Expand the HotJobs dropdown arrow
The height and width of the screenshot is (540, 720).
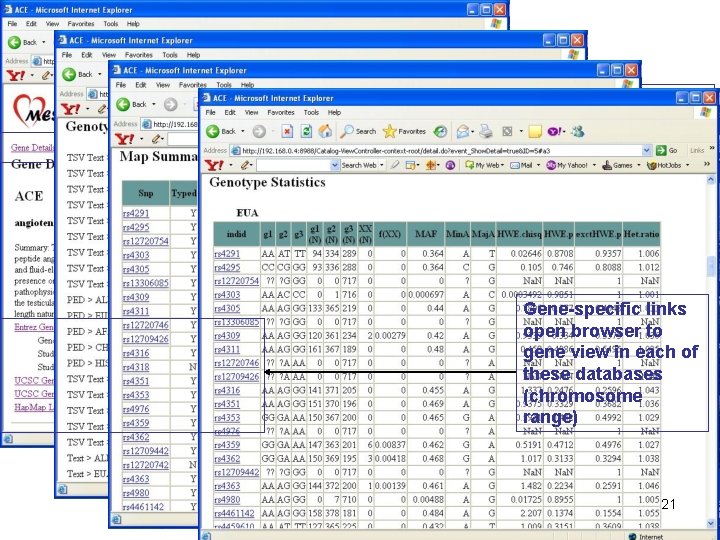(x=687, y=165)
